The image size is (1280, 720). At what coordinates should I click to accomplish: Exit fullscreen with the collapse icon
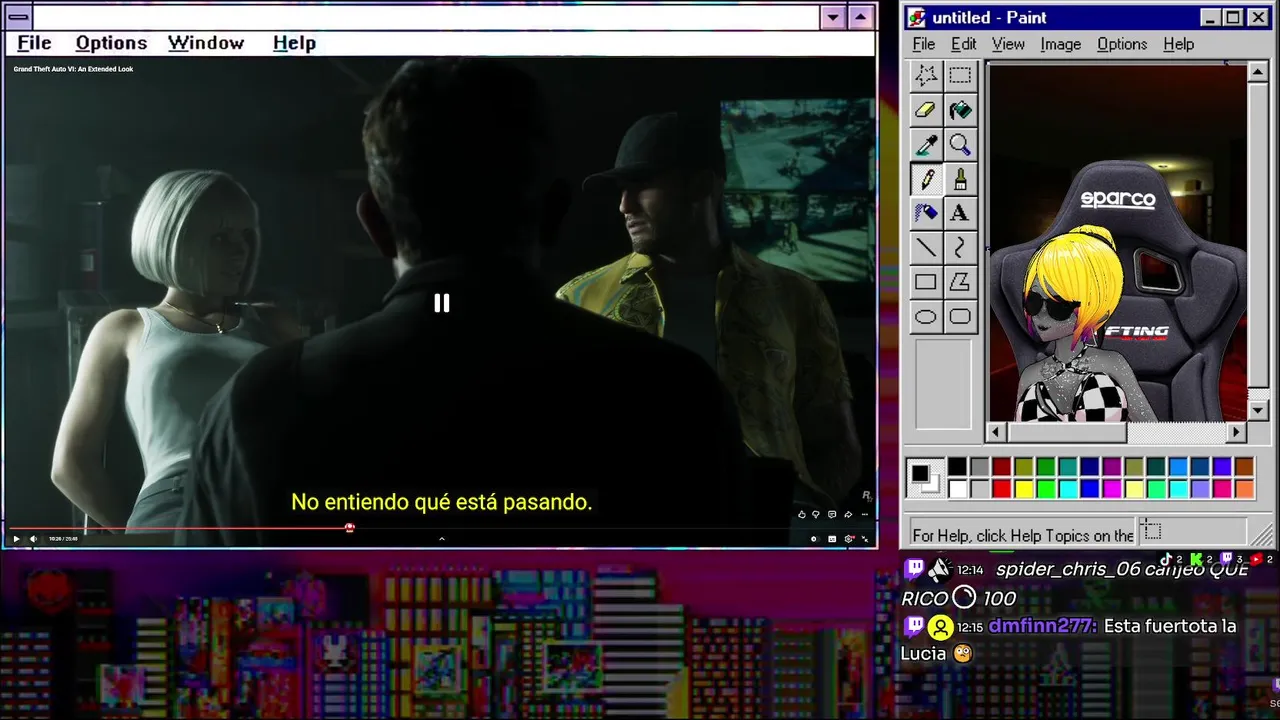tap(866, 539)
